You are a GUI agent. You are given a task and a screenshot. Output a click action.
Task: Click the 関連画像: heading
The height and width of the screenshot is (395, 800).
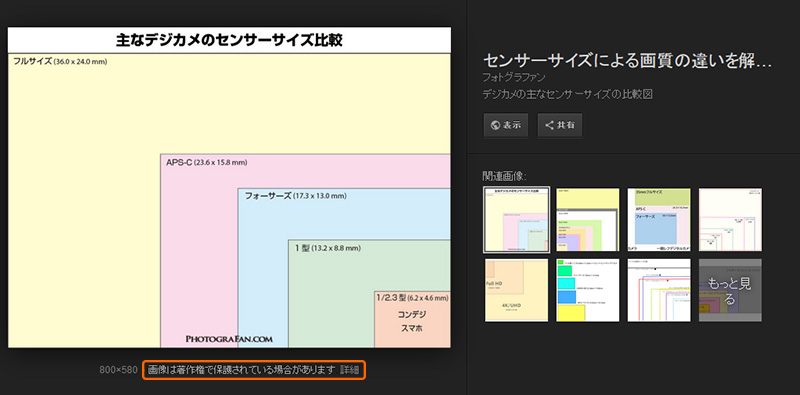coord(505,176)
